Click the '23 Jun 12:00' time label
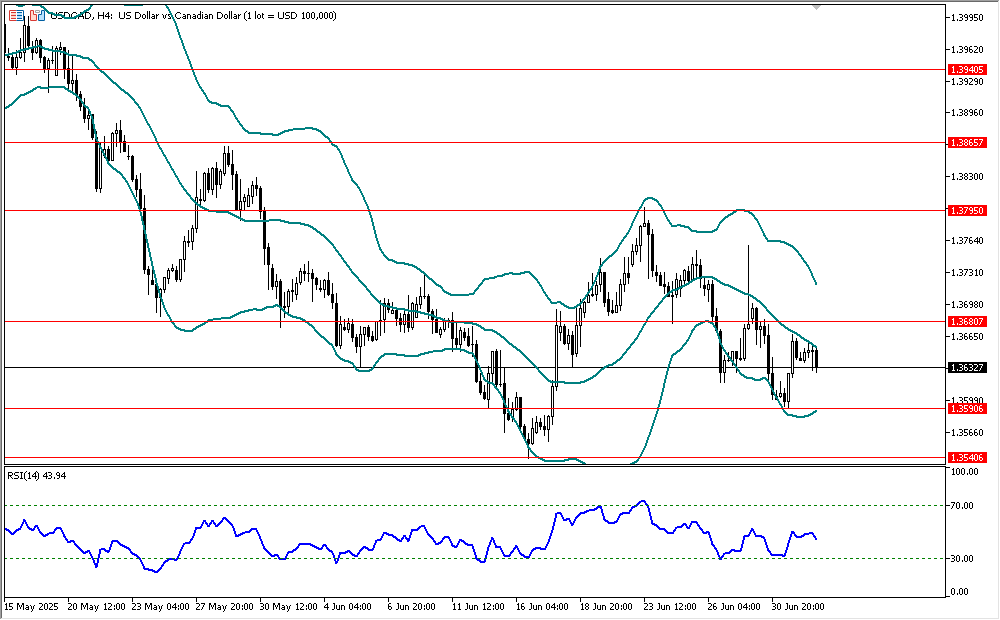This screenshot has width=1000, height=620. [670, 606]
